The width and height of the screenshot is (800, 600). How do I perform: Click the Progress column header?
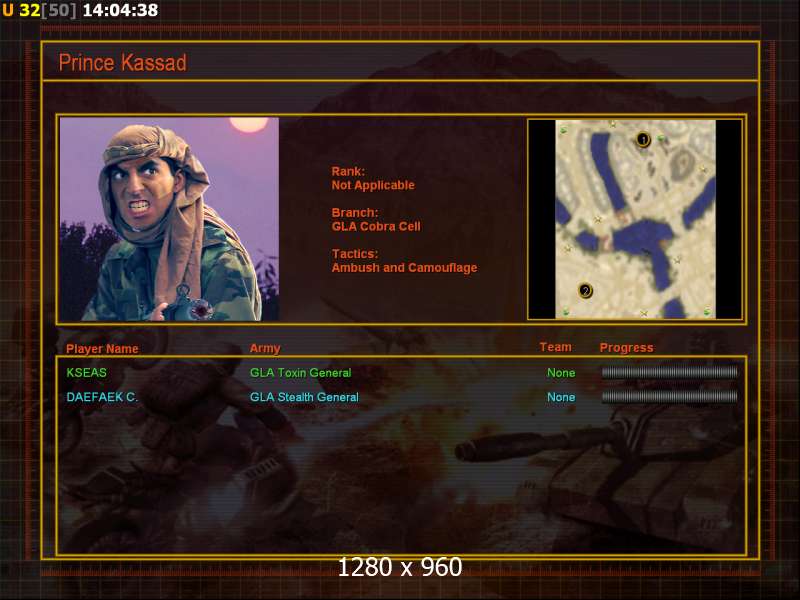(x=626, y=348)
